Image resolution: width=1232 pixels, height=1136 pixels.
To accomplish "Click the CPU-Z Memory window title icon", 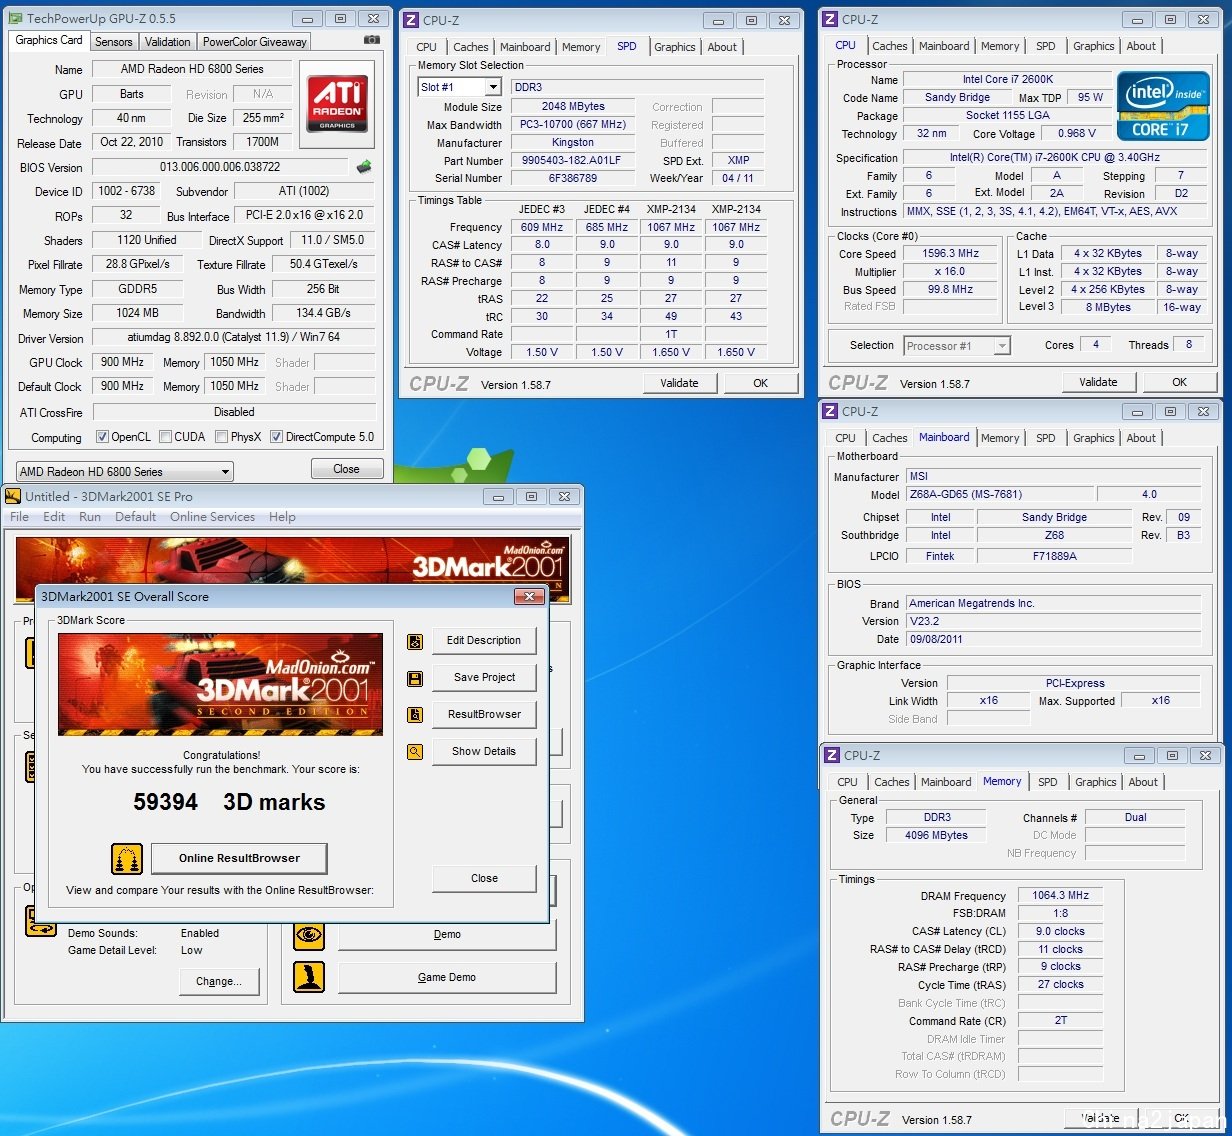I will (x=832, y=755).
